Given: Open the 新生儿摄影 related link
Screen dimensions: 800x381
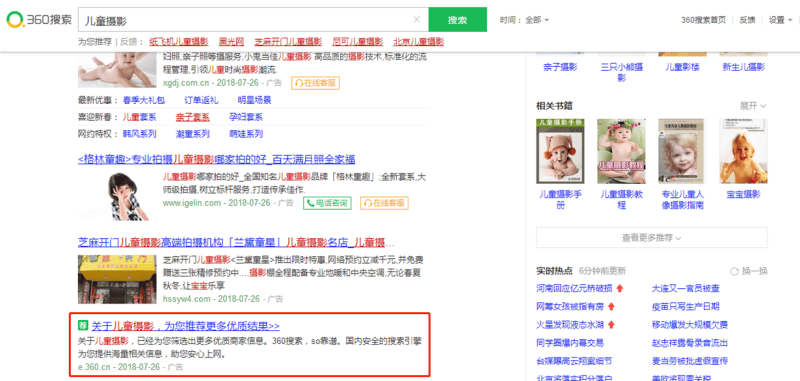Looking at the screenshot, I should coord(744,67).
